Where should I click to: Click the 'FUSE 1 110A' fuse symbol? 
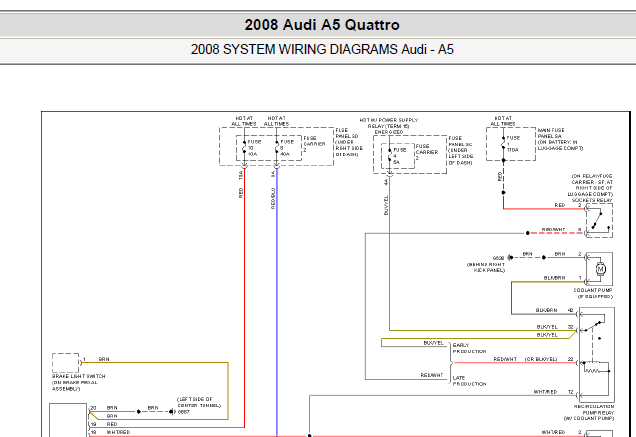(503, 144)
